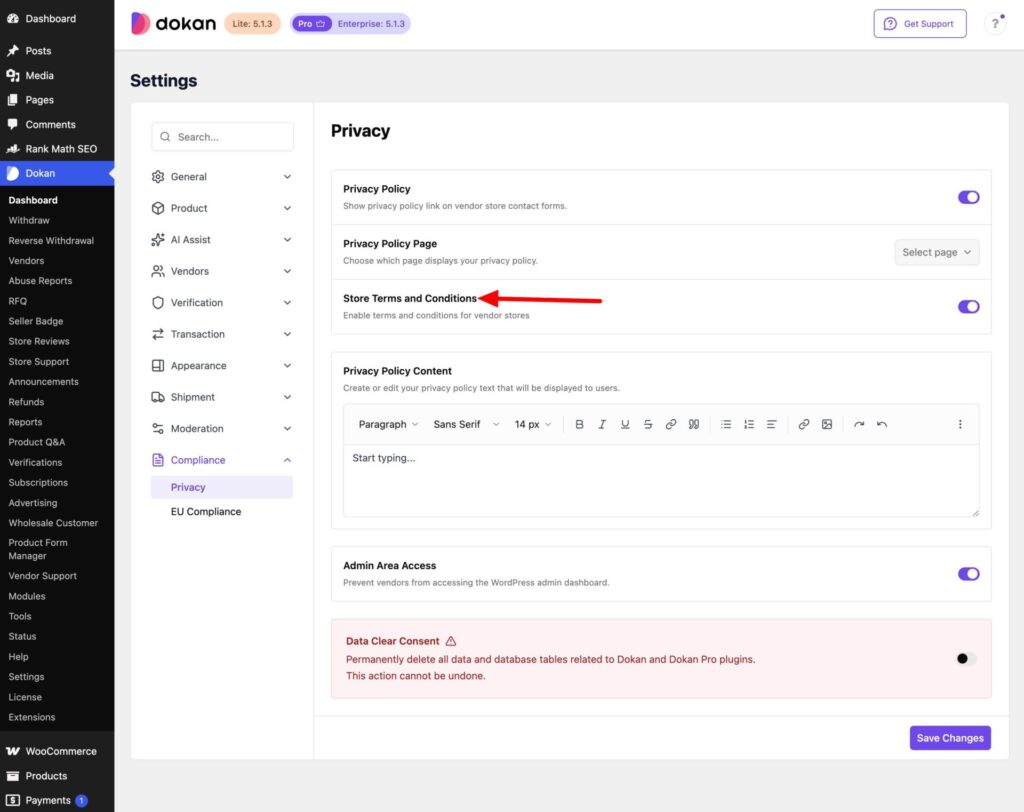This screenshot has width=1024, height=812.
Task: Click the Data Clear Consent warning icon
Action: (451, 641)
